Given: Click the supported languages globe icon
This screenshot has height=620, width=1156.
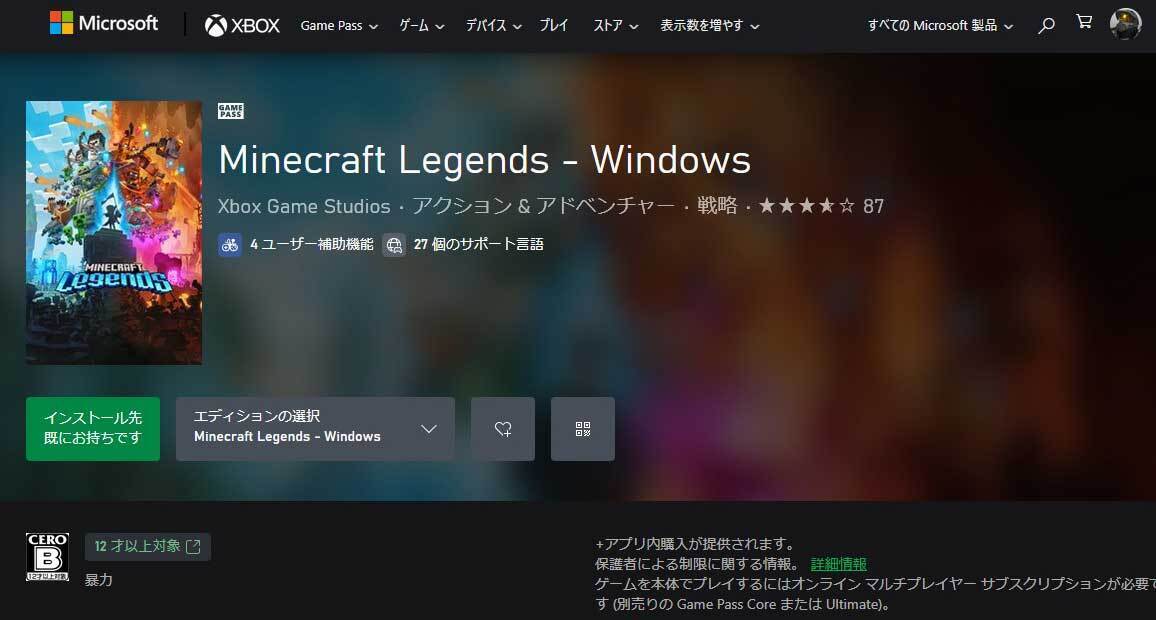Looking at the screenshot, I should (x=394, y=245).
